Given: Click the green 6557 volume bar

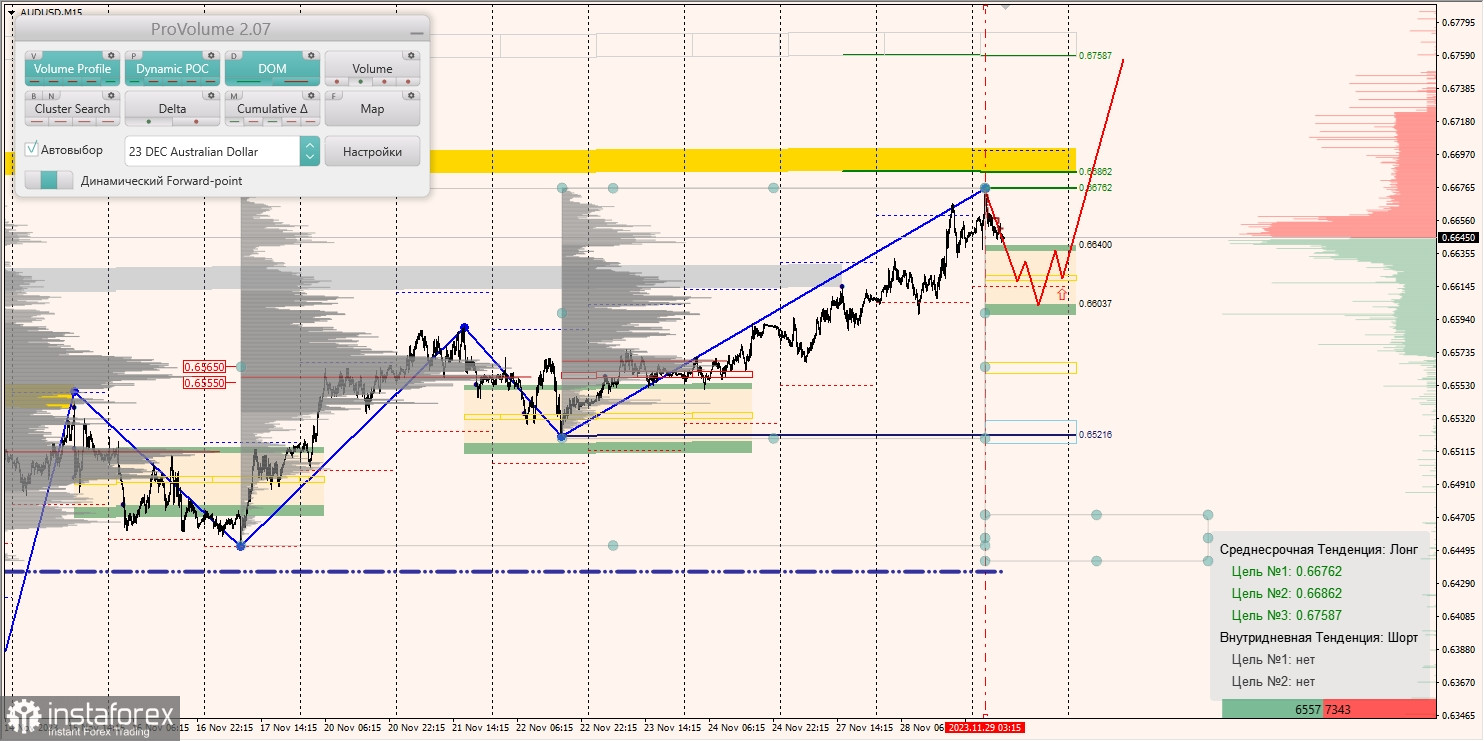Looking at the screenshot, I should pos(1272,709).
